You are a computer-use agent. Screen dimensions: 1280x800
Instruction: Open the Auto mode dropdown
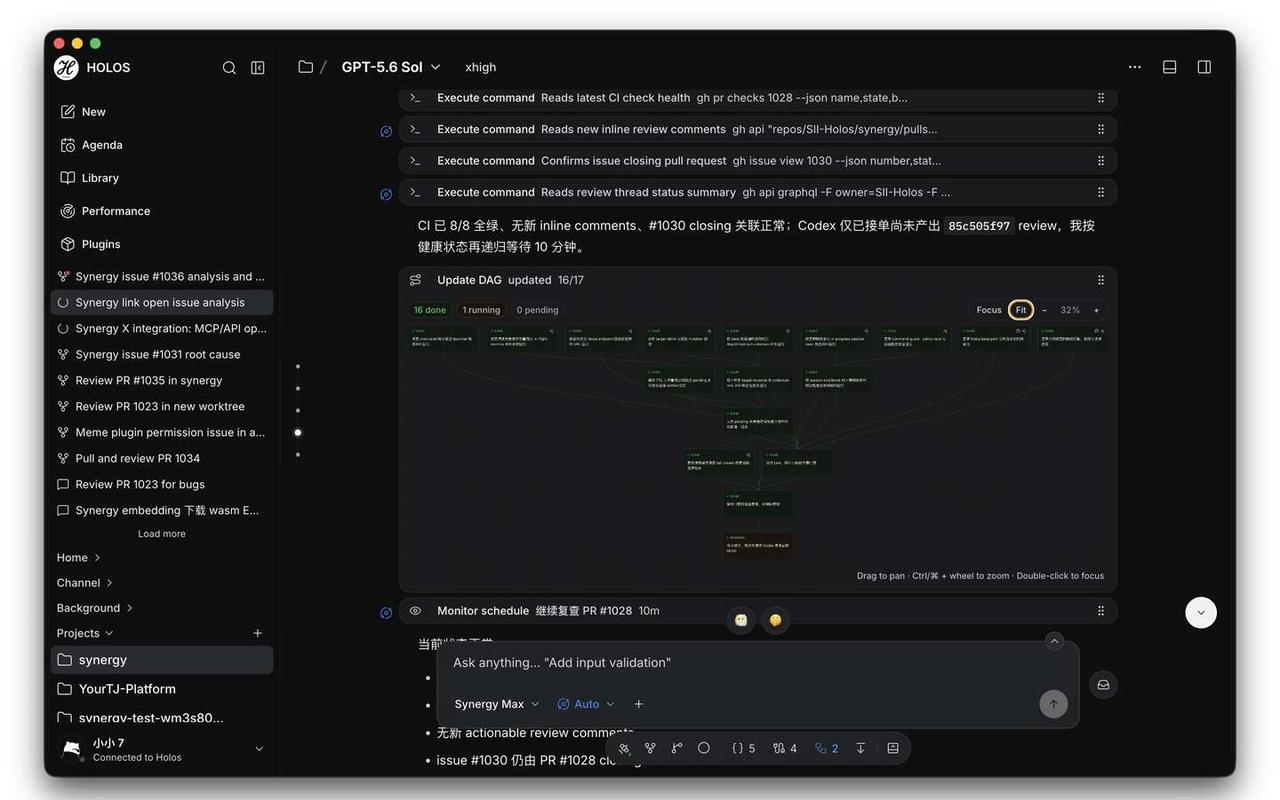click(x=586, y=704)
